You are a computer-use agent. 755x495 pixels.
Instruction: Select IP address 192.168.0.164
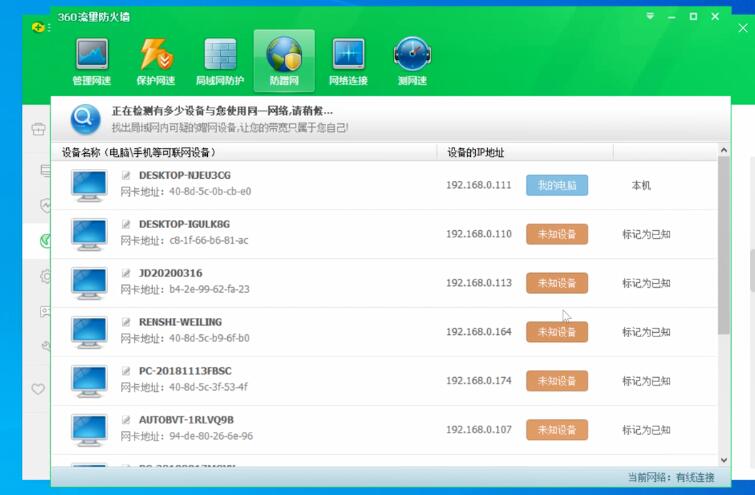479,332
